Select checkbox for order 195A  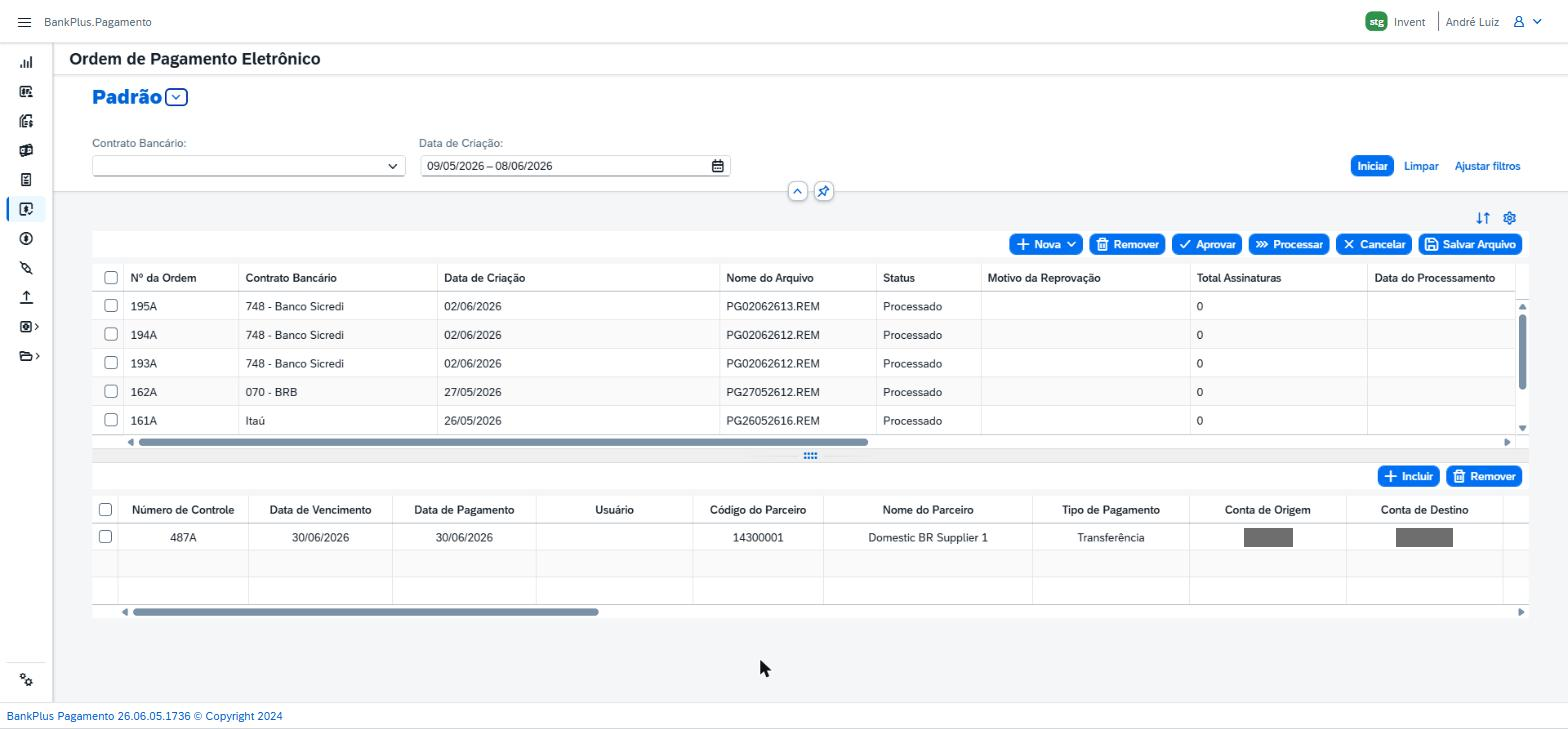click(111, 306)
